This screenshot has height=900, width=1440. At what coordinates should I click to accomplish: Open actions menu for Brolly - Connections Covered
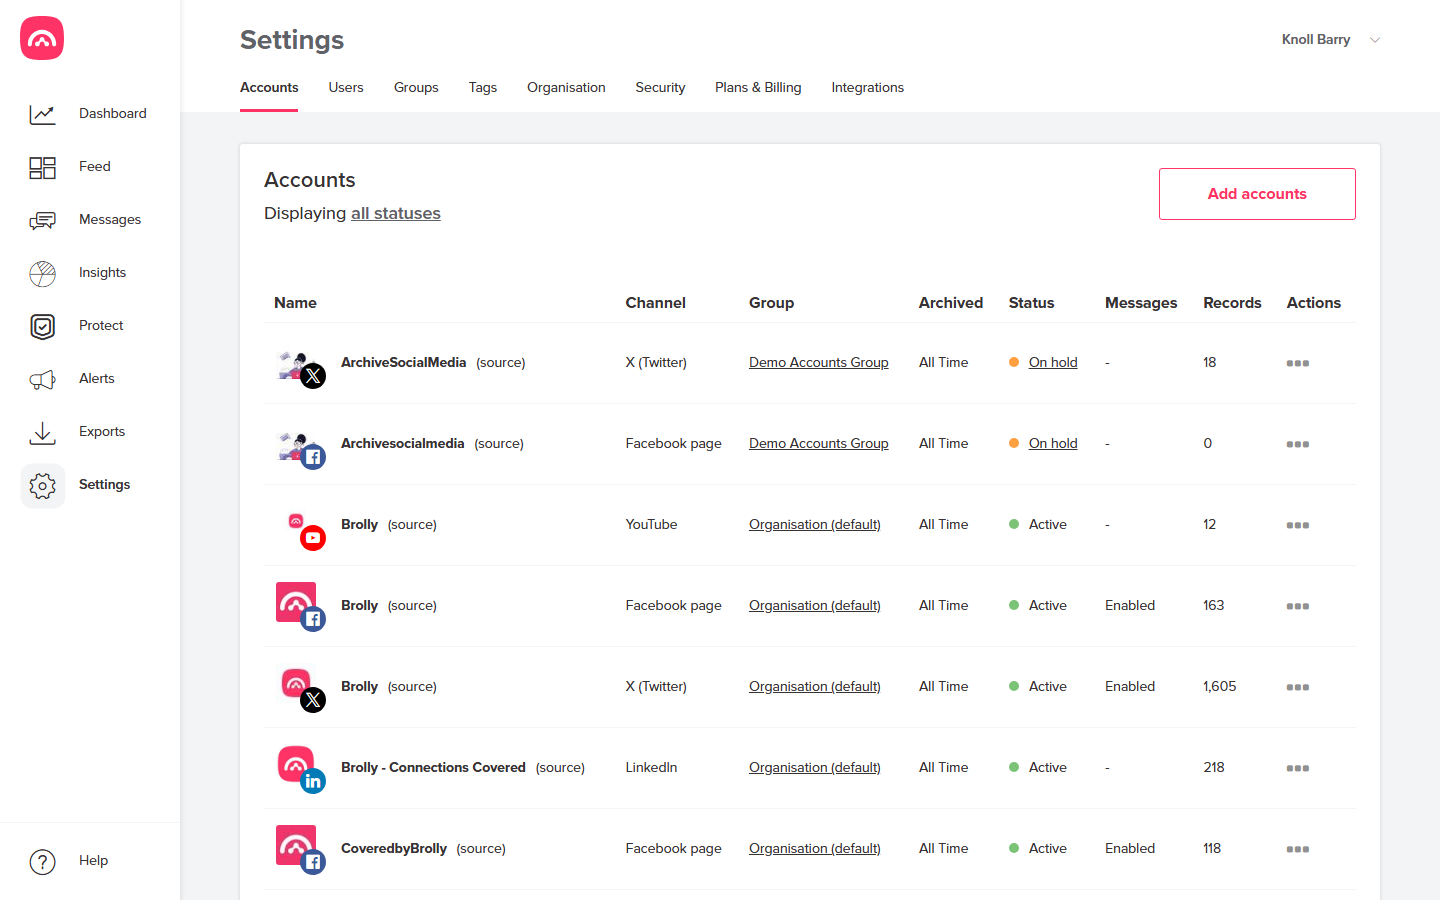[1298, 768]
